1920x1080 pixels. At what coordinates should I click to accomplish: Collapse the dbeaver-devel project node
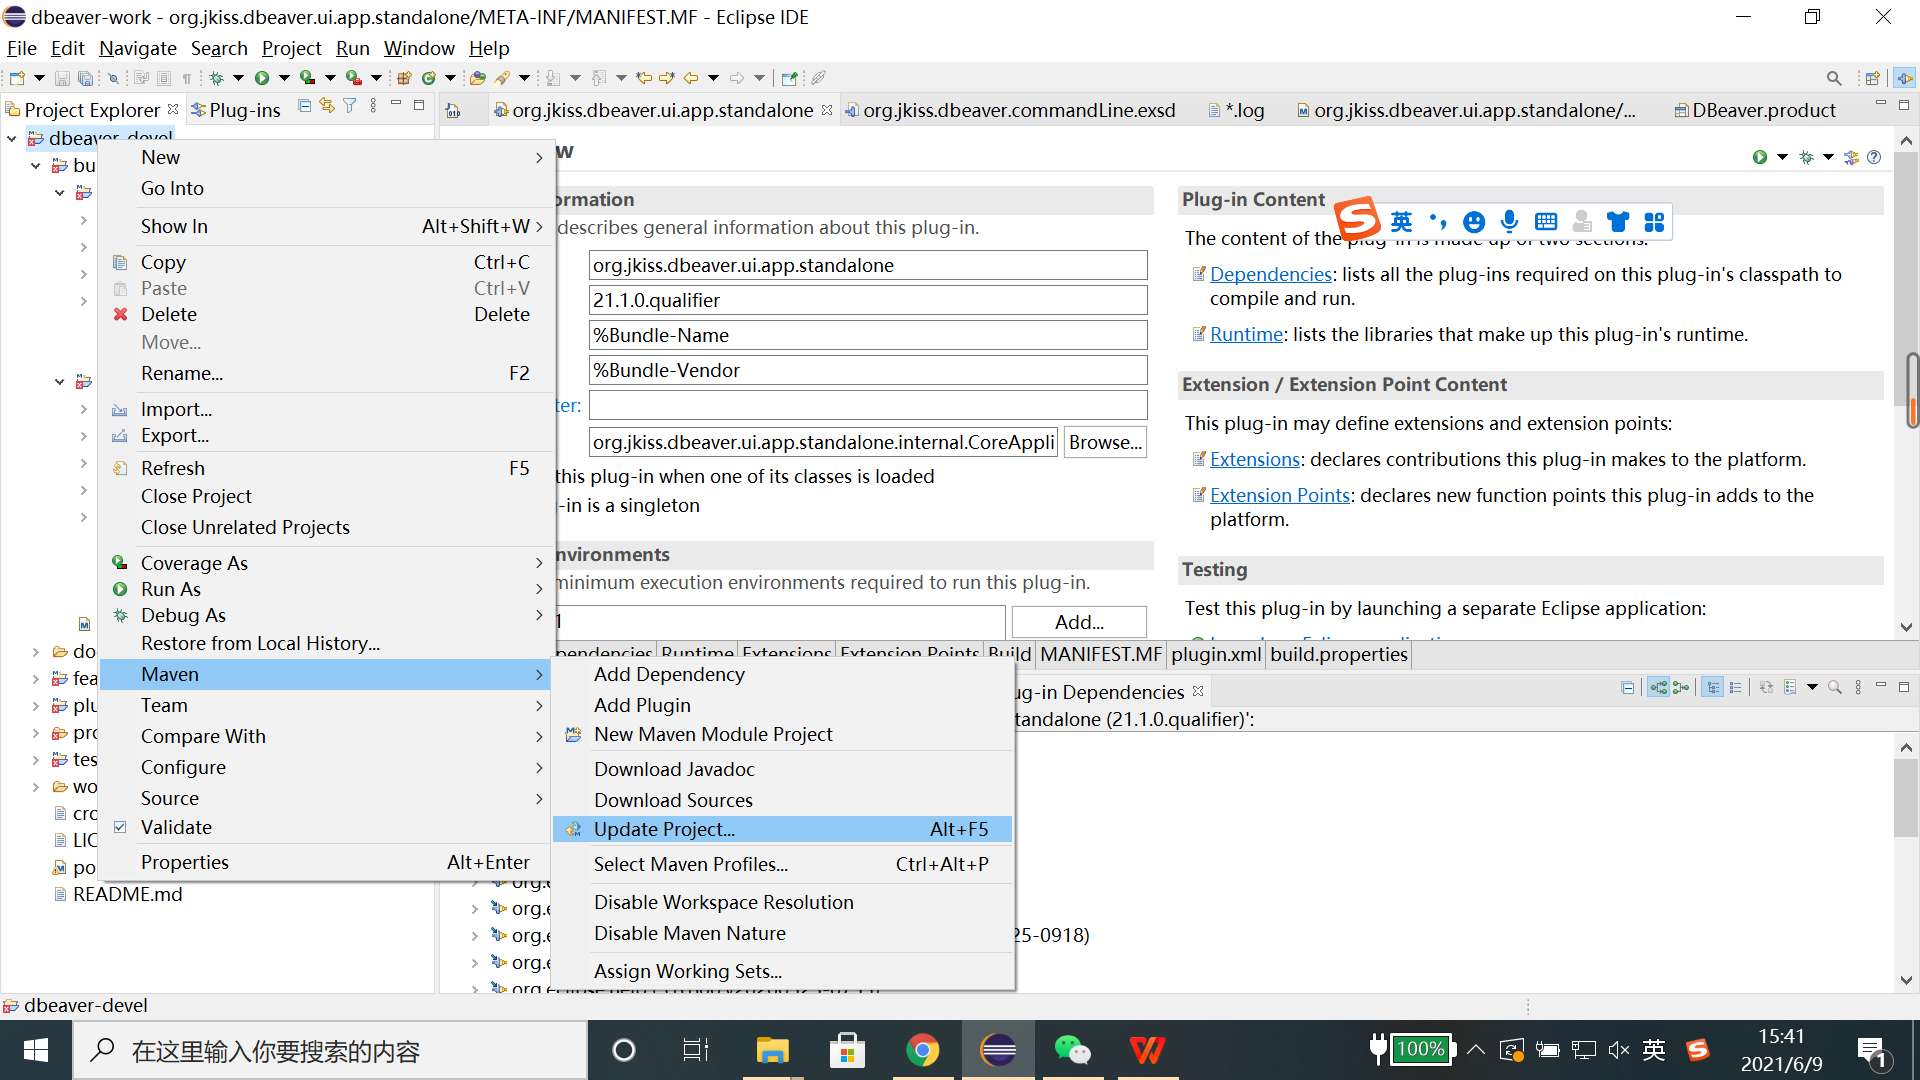(13, 138)
